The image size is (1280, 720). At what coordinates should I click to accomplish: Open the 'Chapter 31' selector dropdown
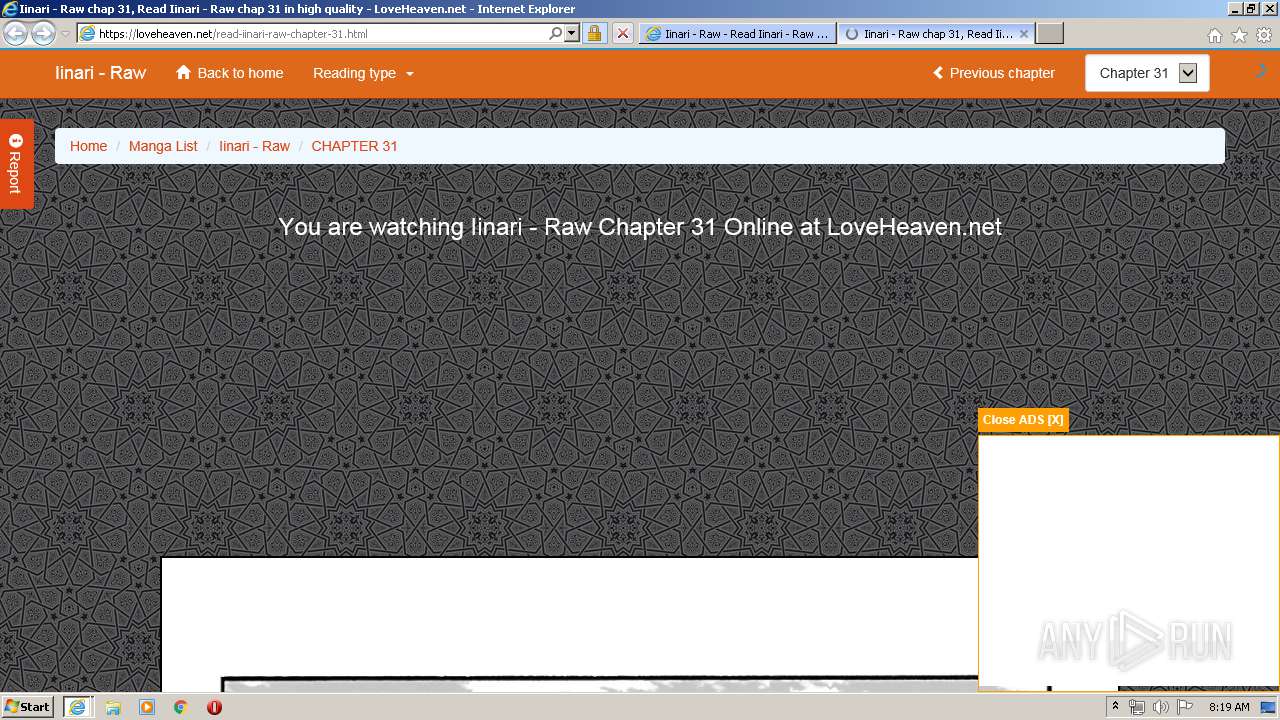pos(1147,73)
